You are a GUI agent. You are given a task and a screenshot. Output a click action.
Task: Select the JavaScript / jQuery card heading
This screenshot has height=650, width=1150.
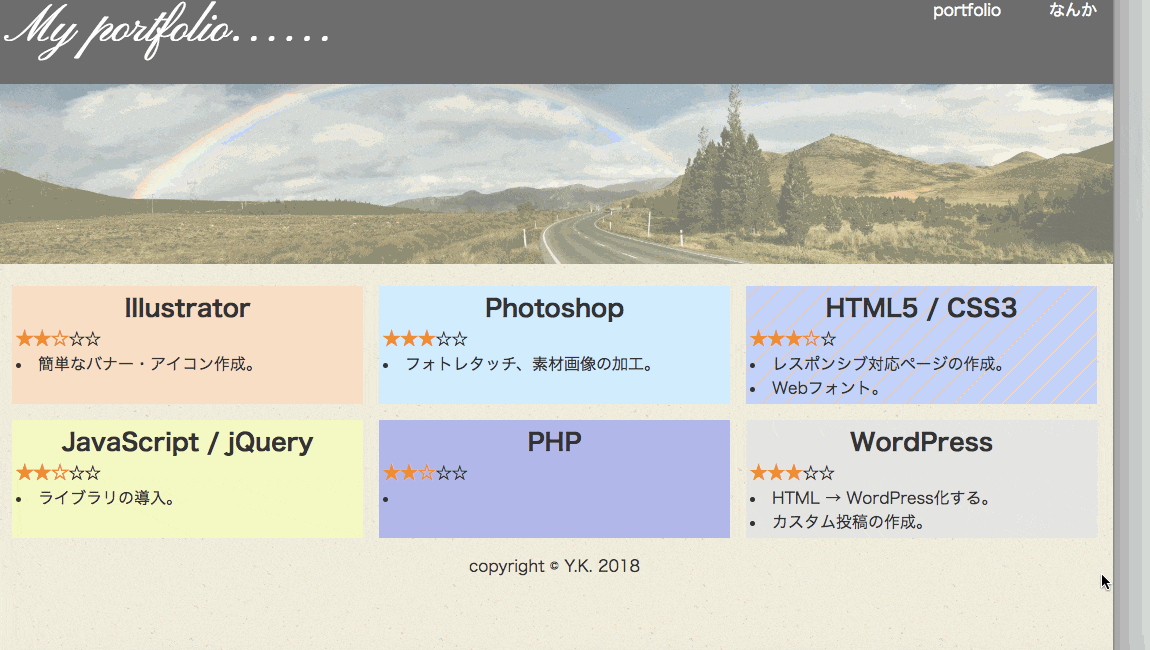point(187,442)
